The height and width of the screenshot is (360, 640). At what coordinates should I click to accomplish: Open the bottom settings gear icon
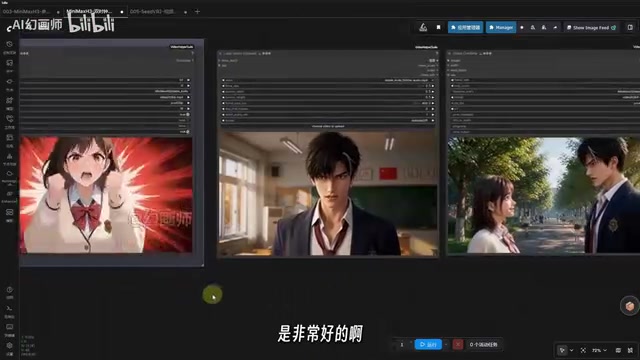pos(9,345)
